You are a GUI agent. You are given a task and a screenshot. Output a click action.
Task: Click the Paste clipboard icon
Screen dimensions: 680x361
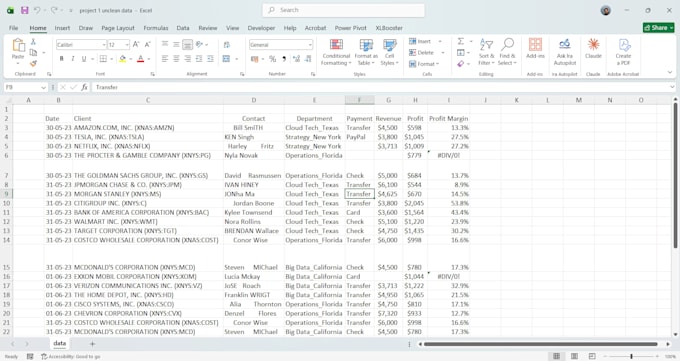18,45
